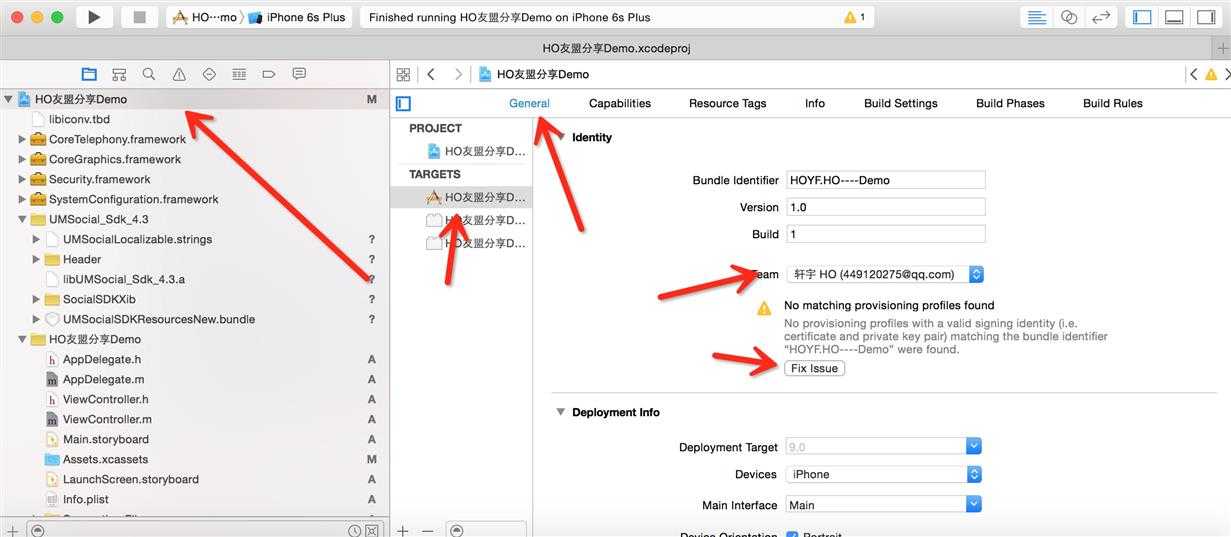Screen dimensions: 1231x537
Task: Select the General tab
Action: [x=529, y=103]
